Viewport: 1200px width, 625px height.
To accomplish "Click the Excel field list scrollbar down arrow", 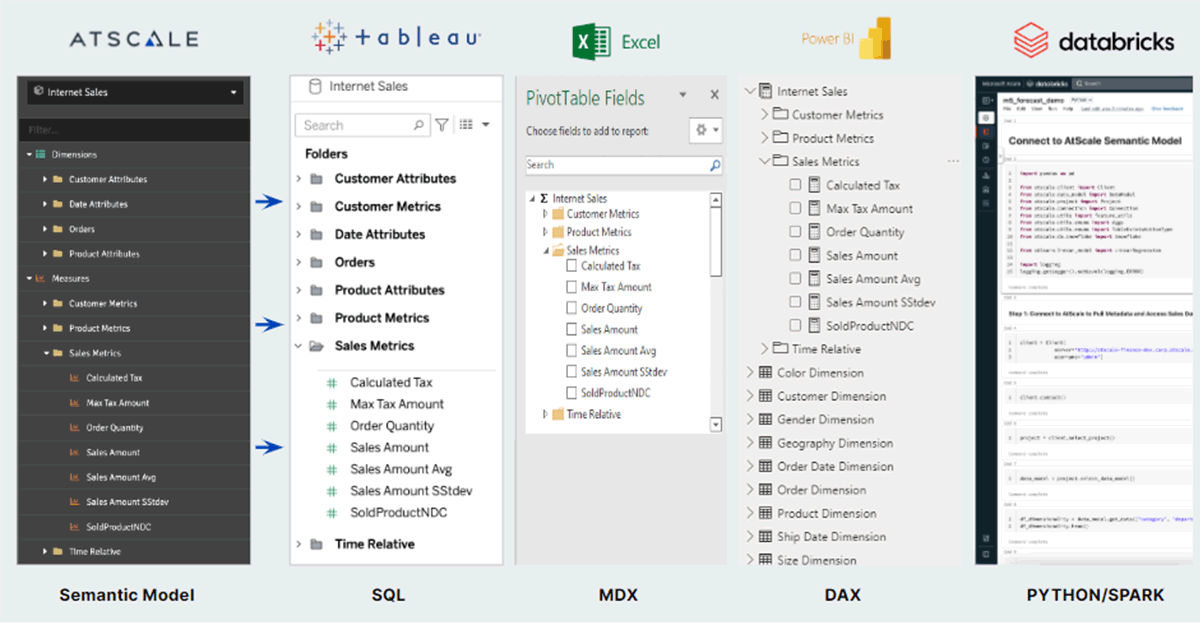I will 715,424.
